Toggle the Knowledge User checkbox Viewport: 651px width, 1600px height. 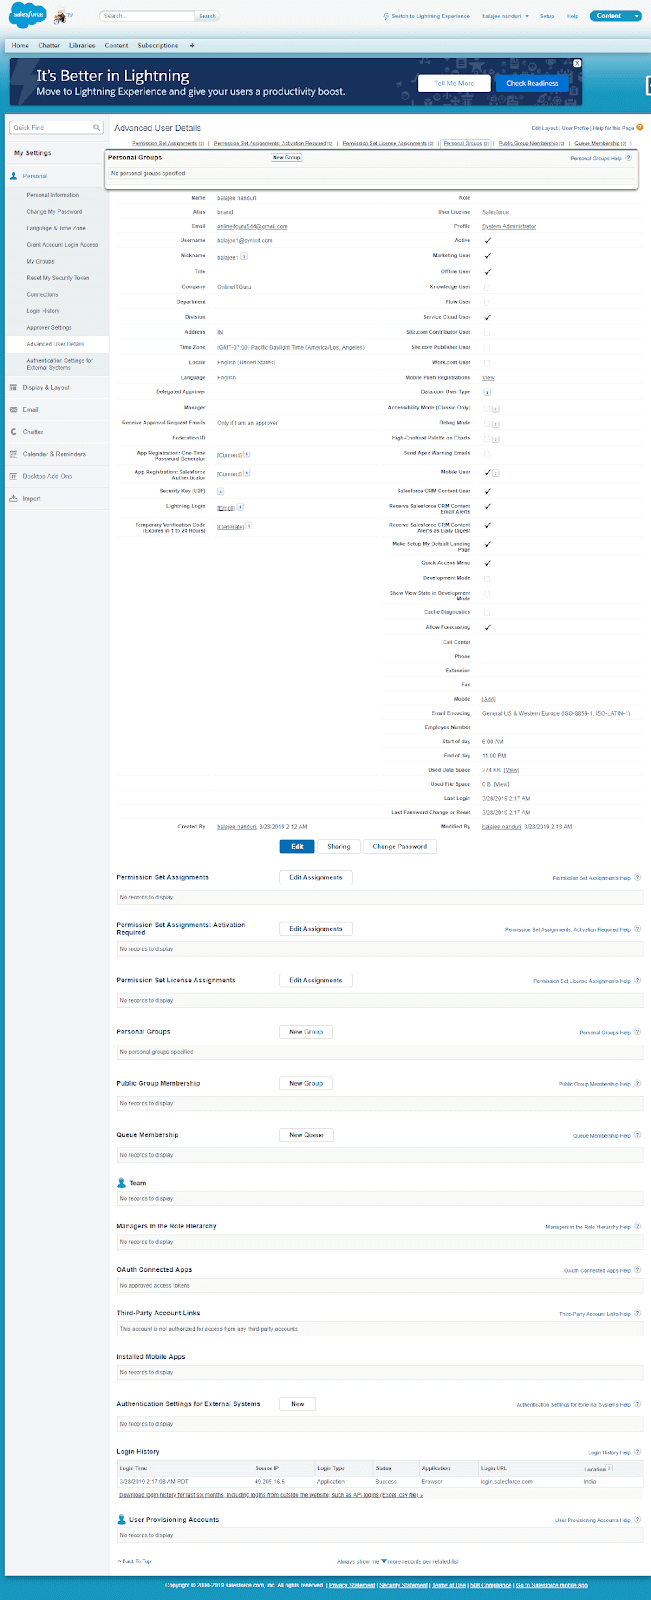tap(487, 287)
